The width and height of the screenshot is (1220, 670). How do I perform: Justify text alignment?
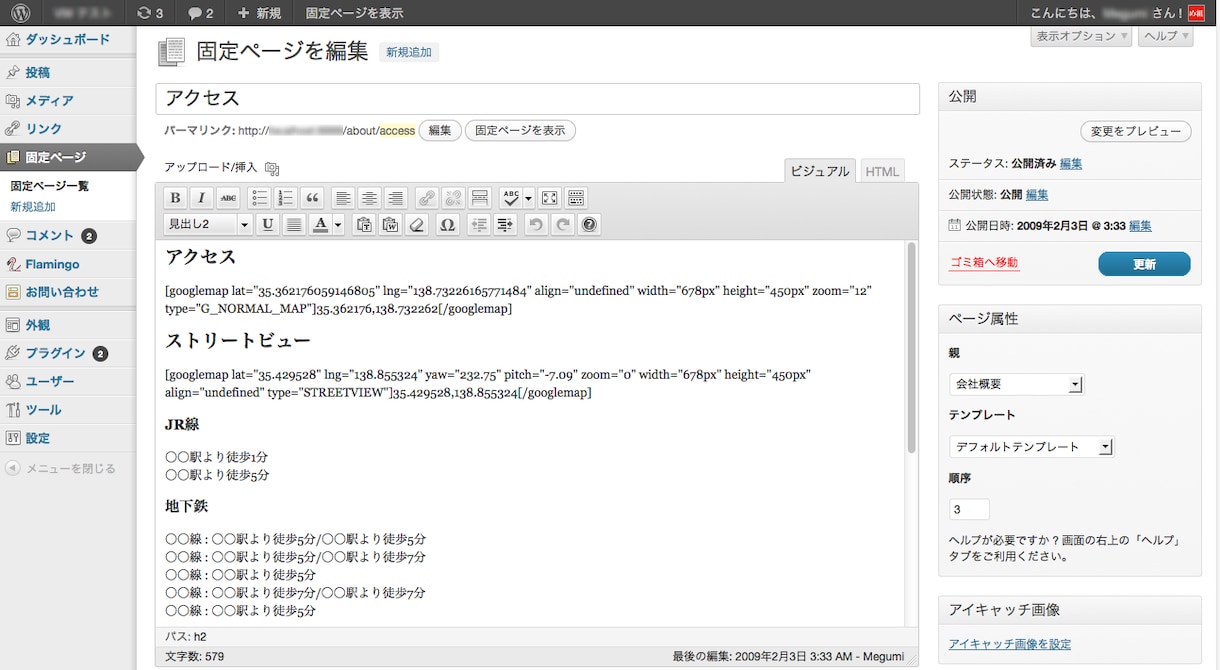294,225
